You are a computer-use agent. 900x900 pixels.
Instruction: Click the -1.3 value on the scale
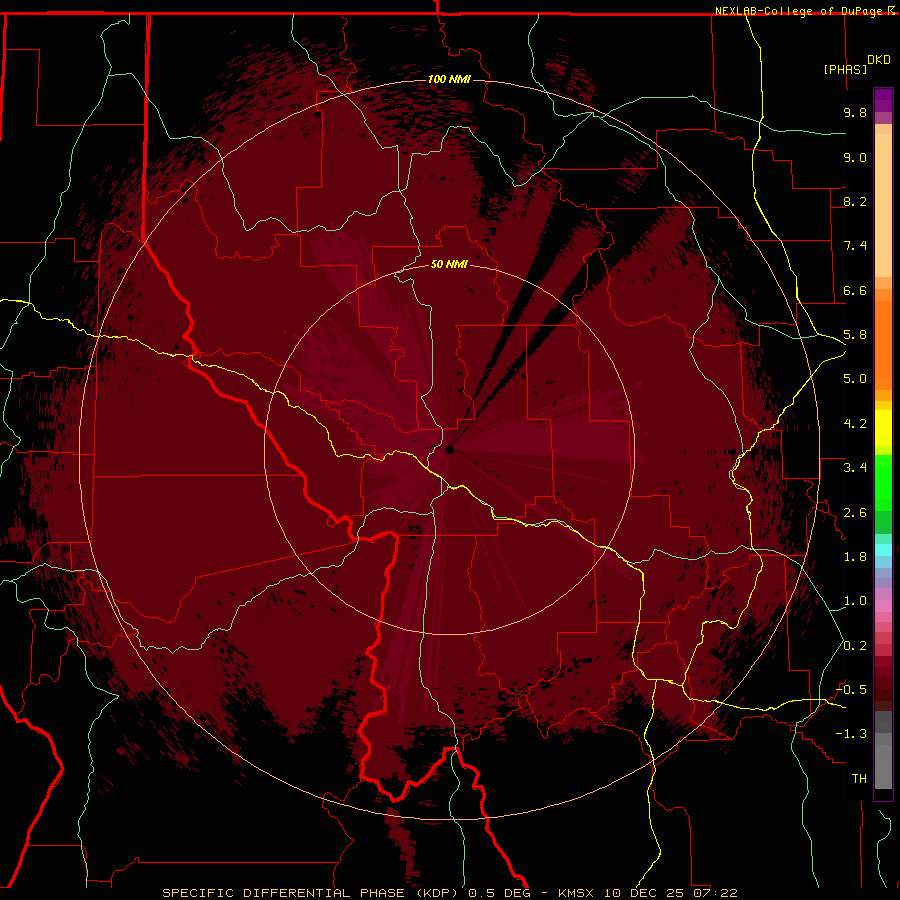[x=851, y=734]
